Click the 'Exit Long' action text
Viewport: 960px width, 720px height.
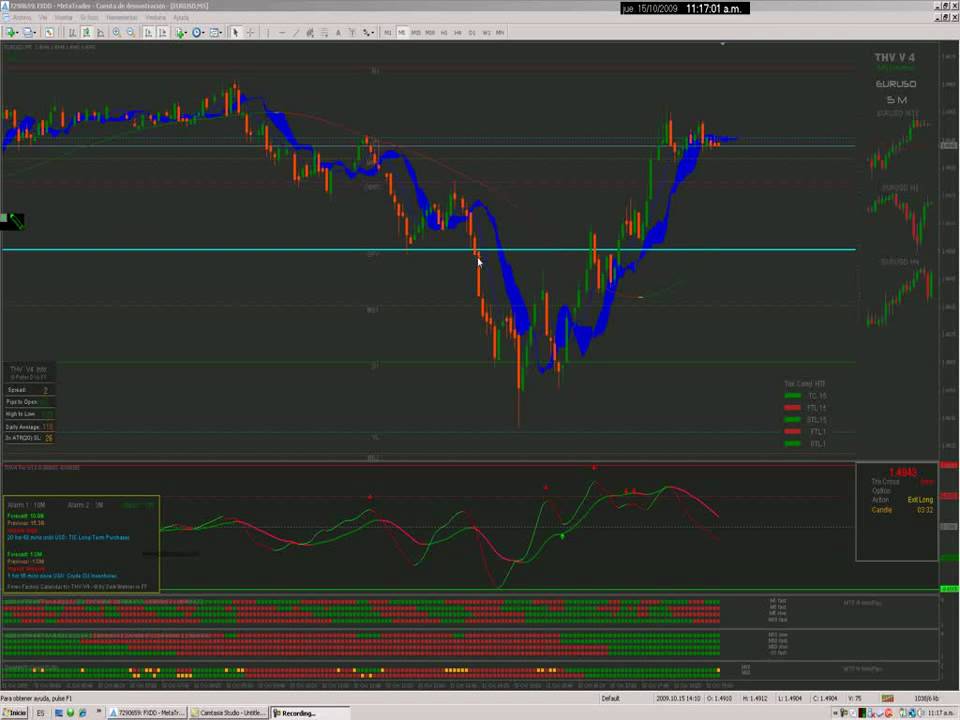coord(920,500)
